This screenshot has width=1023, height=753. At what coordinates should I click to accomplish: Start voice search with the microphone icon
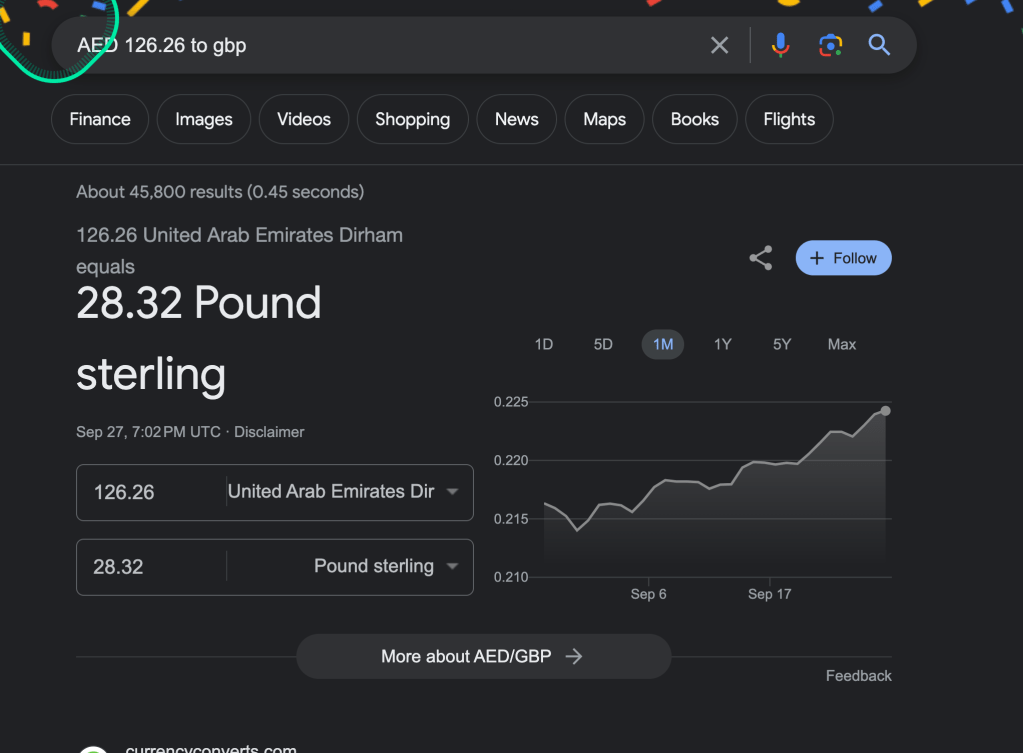[x=780, y=45]
